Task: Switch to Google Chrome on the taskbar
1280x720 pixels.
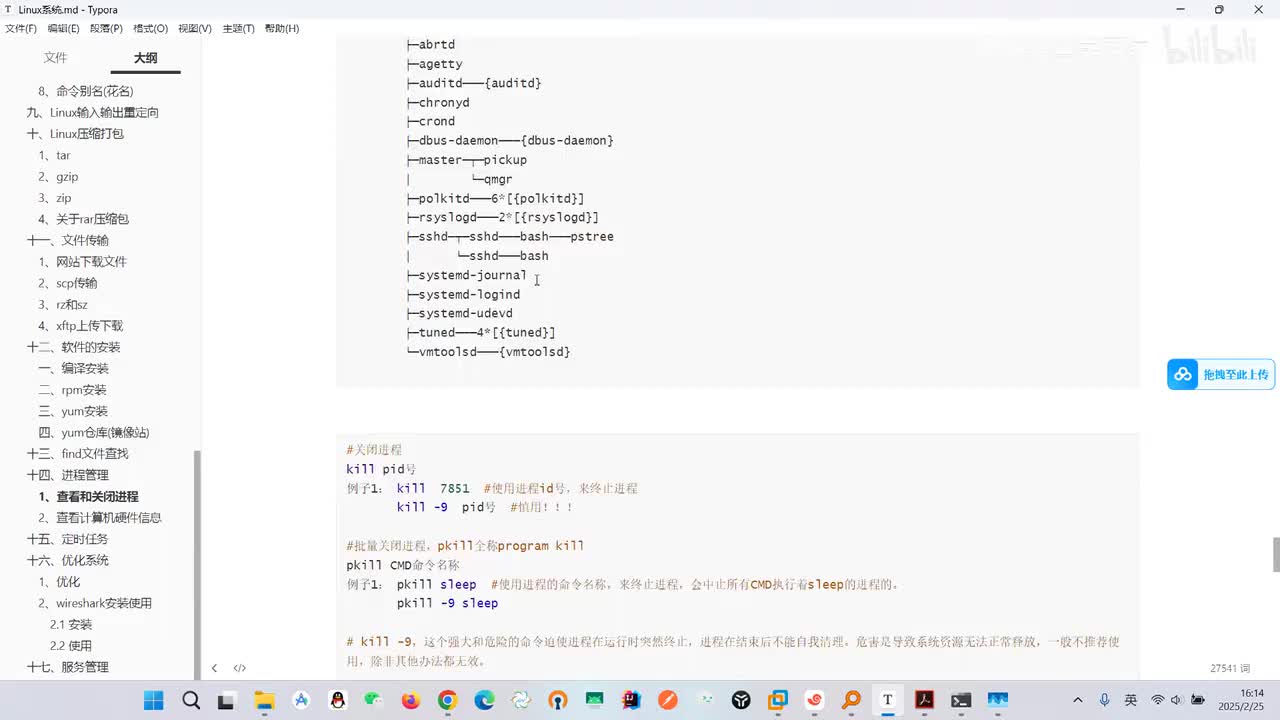Action: [447, 700]
